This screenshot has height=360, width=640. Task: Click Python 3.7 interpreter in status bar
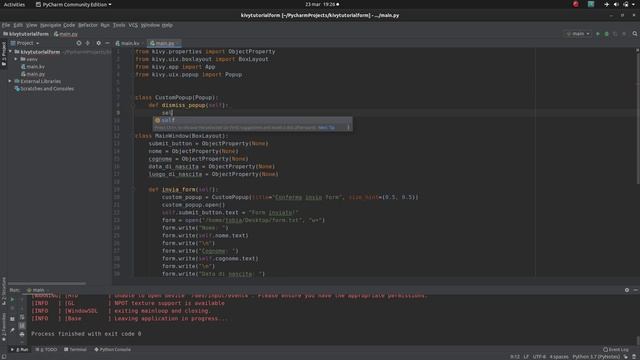click(x=596, y=357)
